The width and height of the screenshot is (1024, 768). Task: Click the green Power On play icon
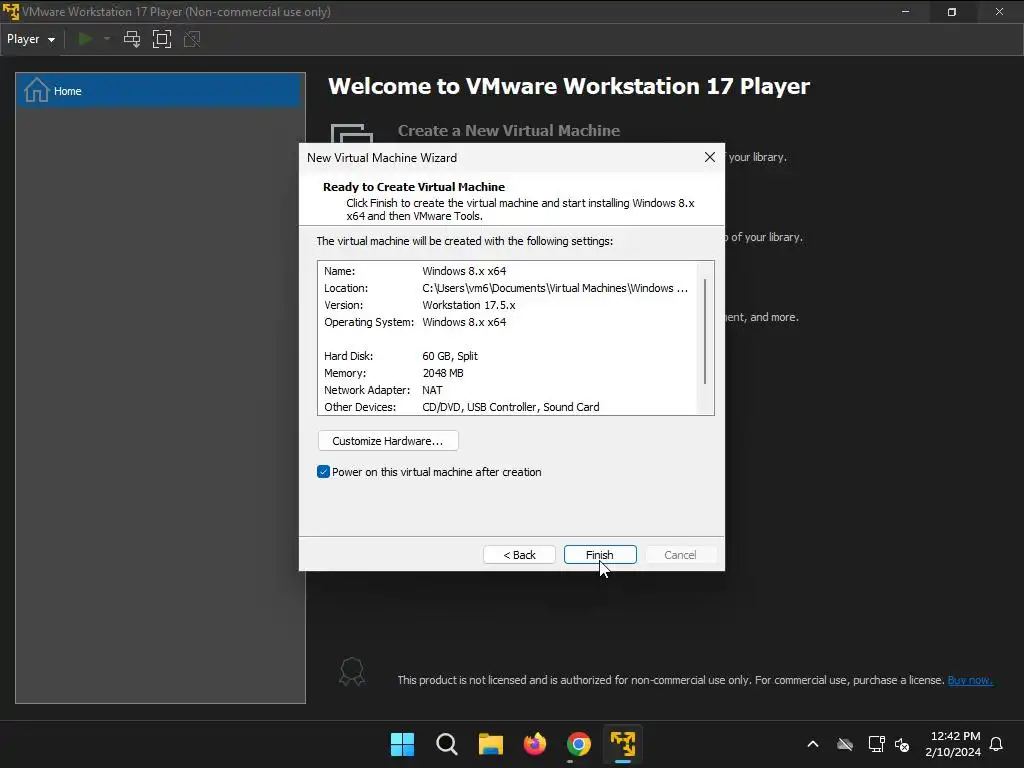click(84, 39)
